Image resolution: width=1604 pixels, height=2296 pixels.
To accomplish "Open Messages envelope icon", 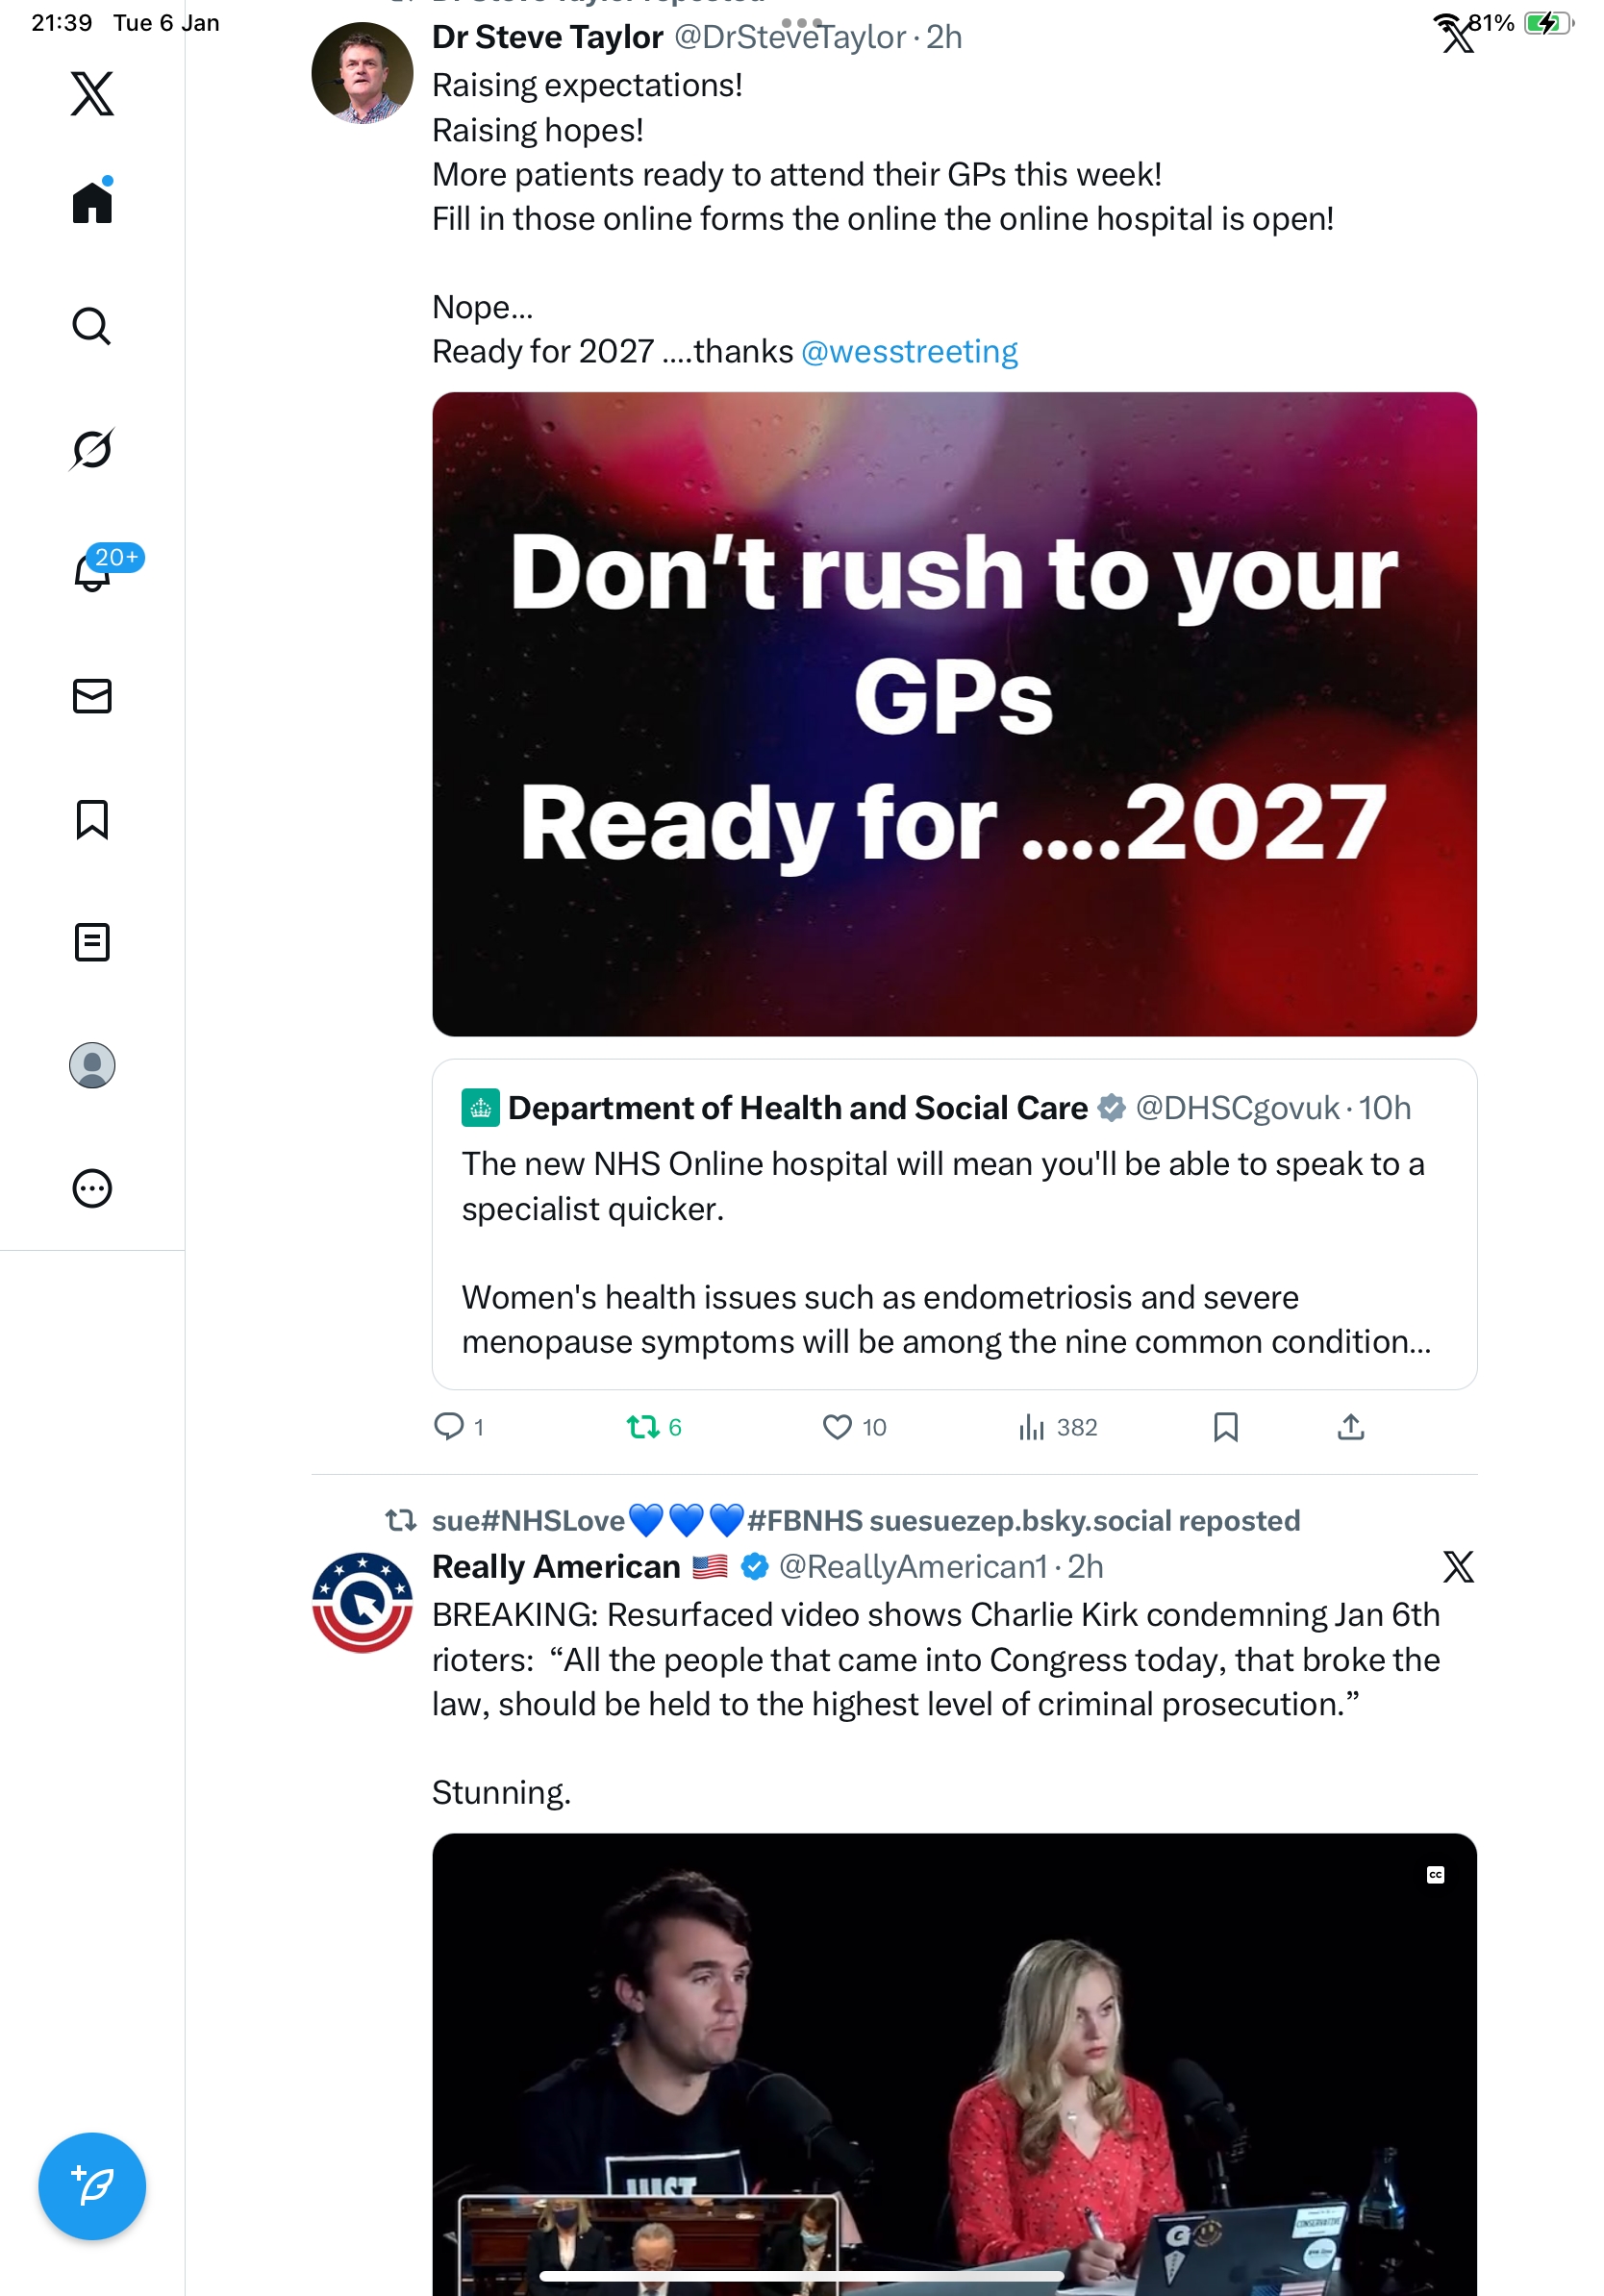I will point(92,696).
